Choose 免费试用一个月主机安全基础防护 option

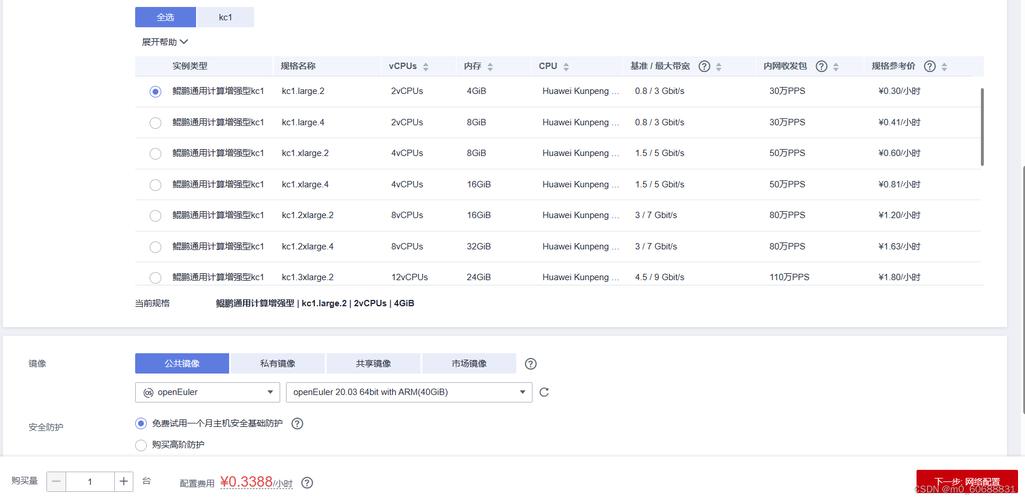[141, 424]
